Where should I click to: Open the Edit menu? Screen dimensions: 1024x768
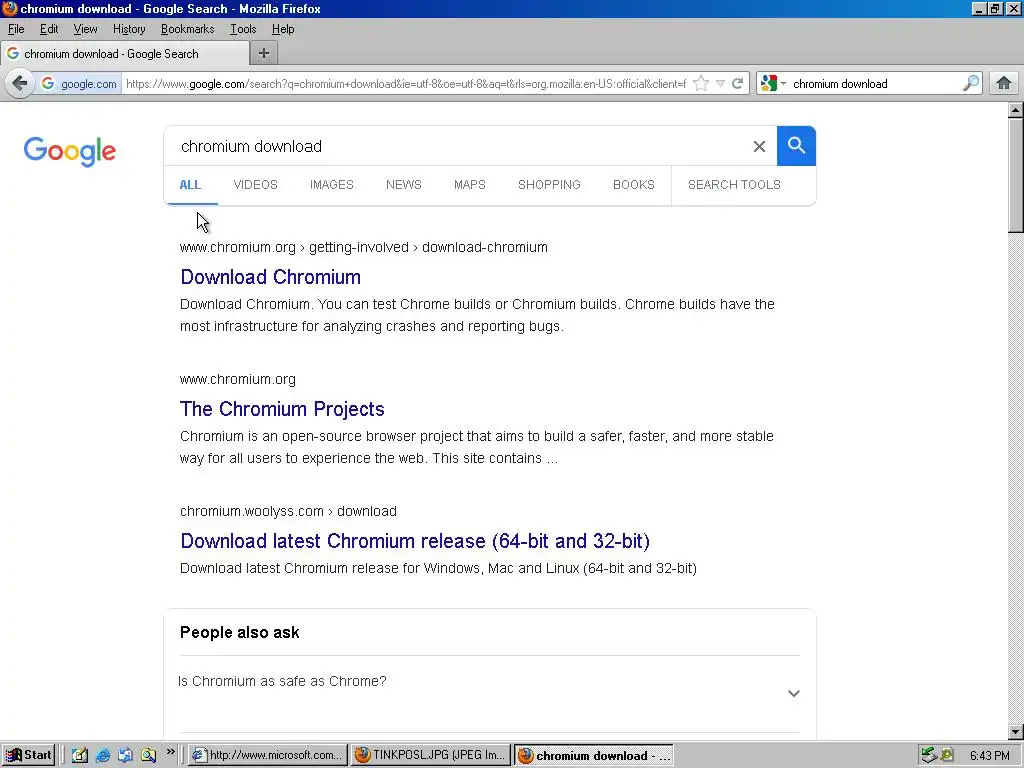(x=49, y=29)
